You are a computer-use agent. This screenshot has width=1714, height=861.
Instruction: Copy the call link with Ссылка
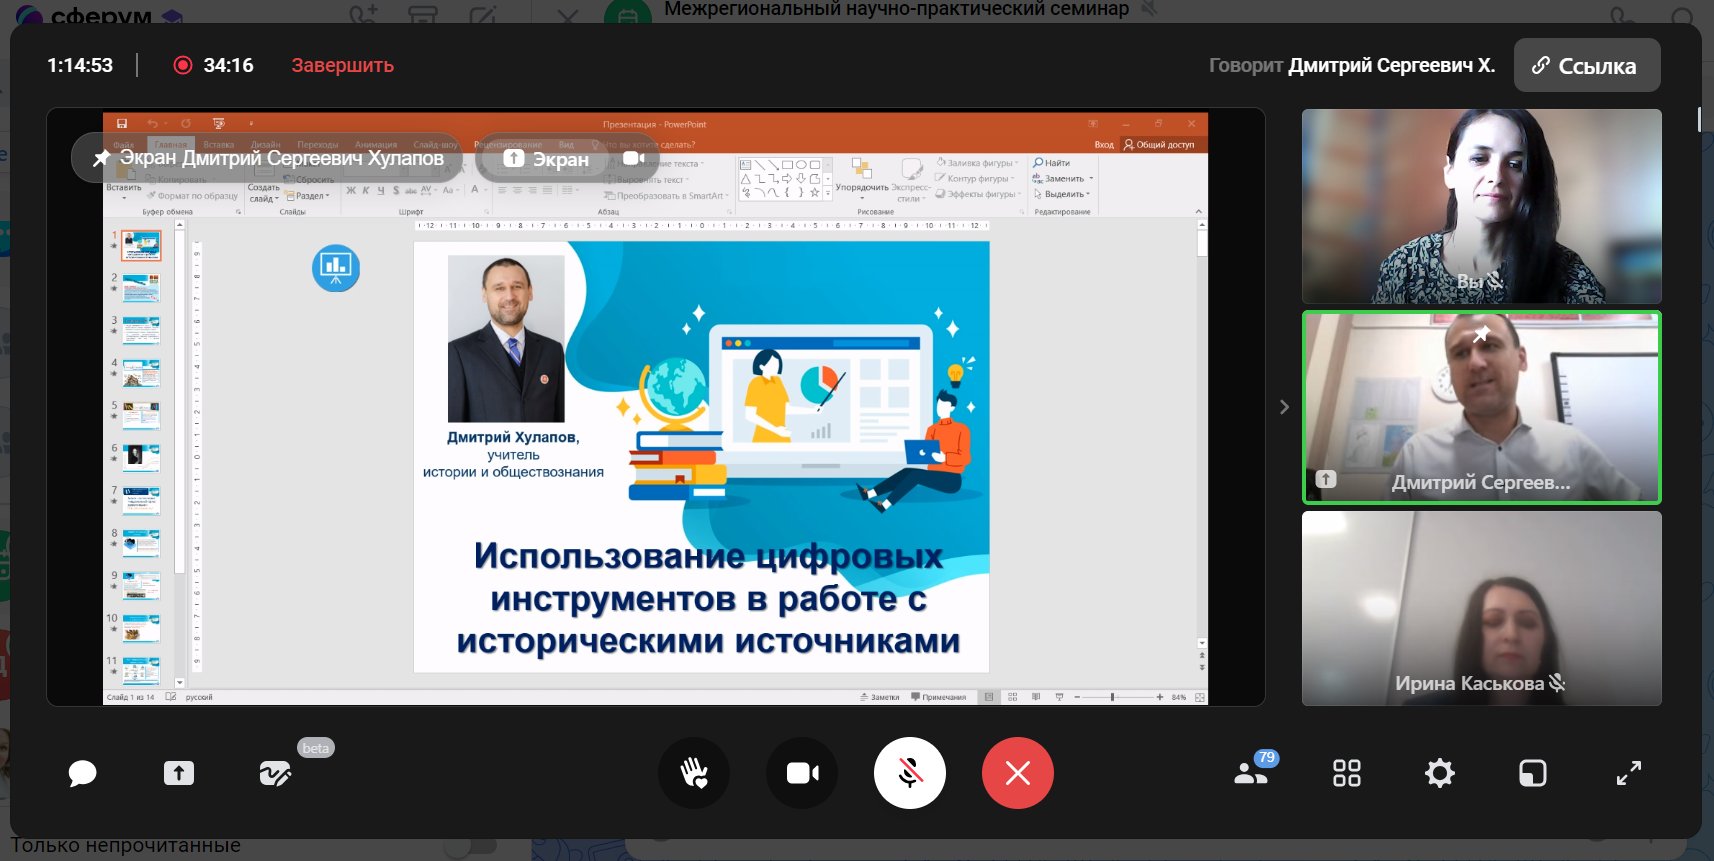(x=1587, y=65)
